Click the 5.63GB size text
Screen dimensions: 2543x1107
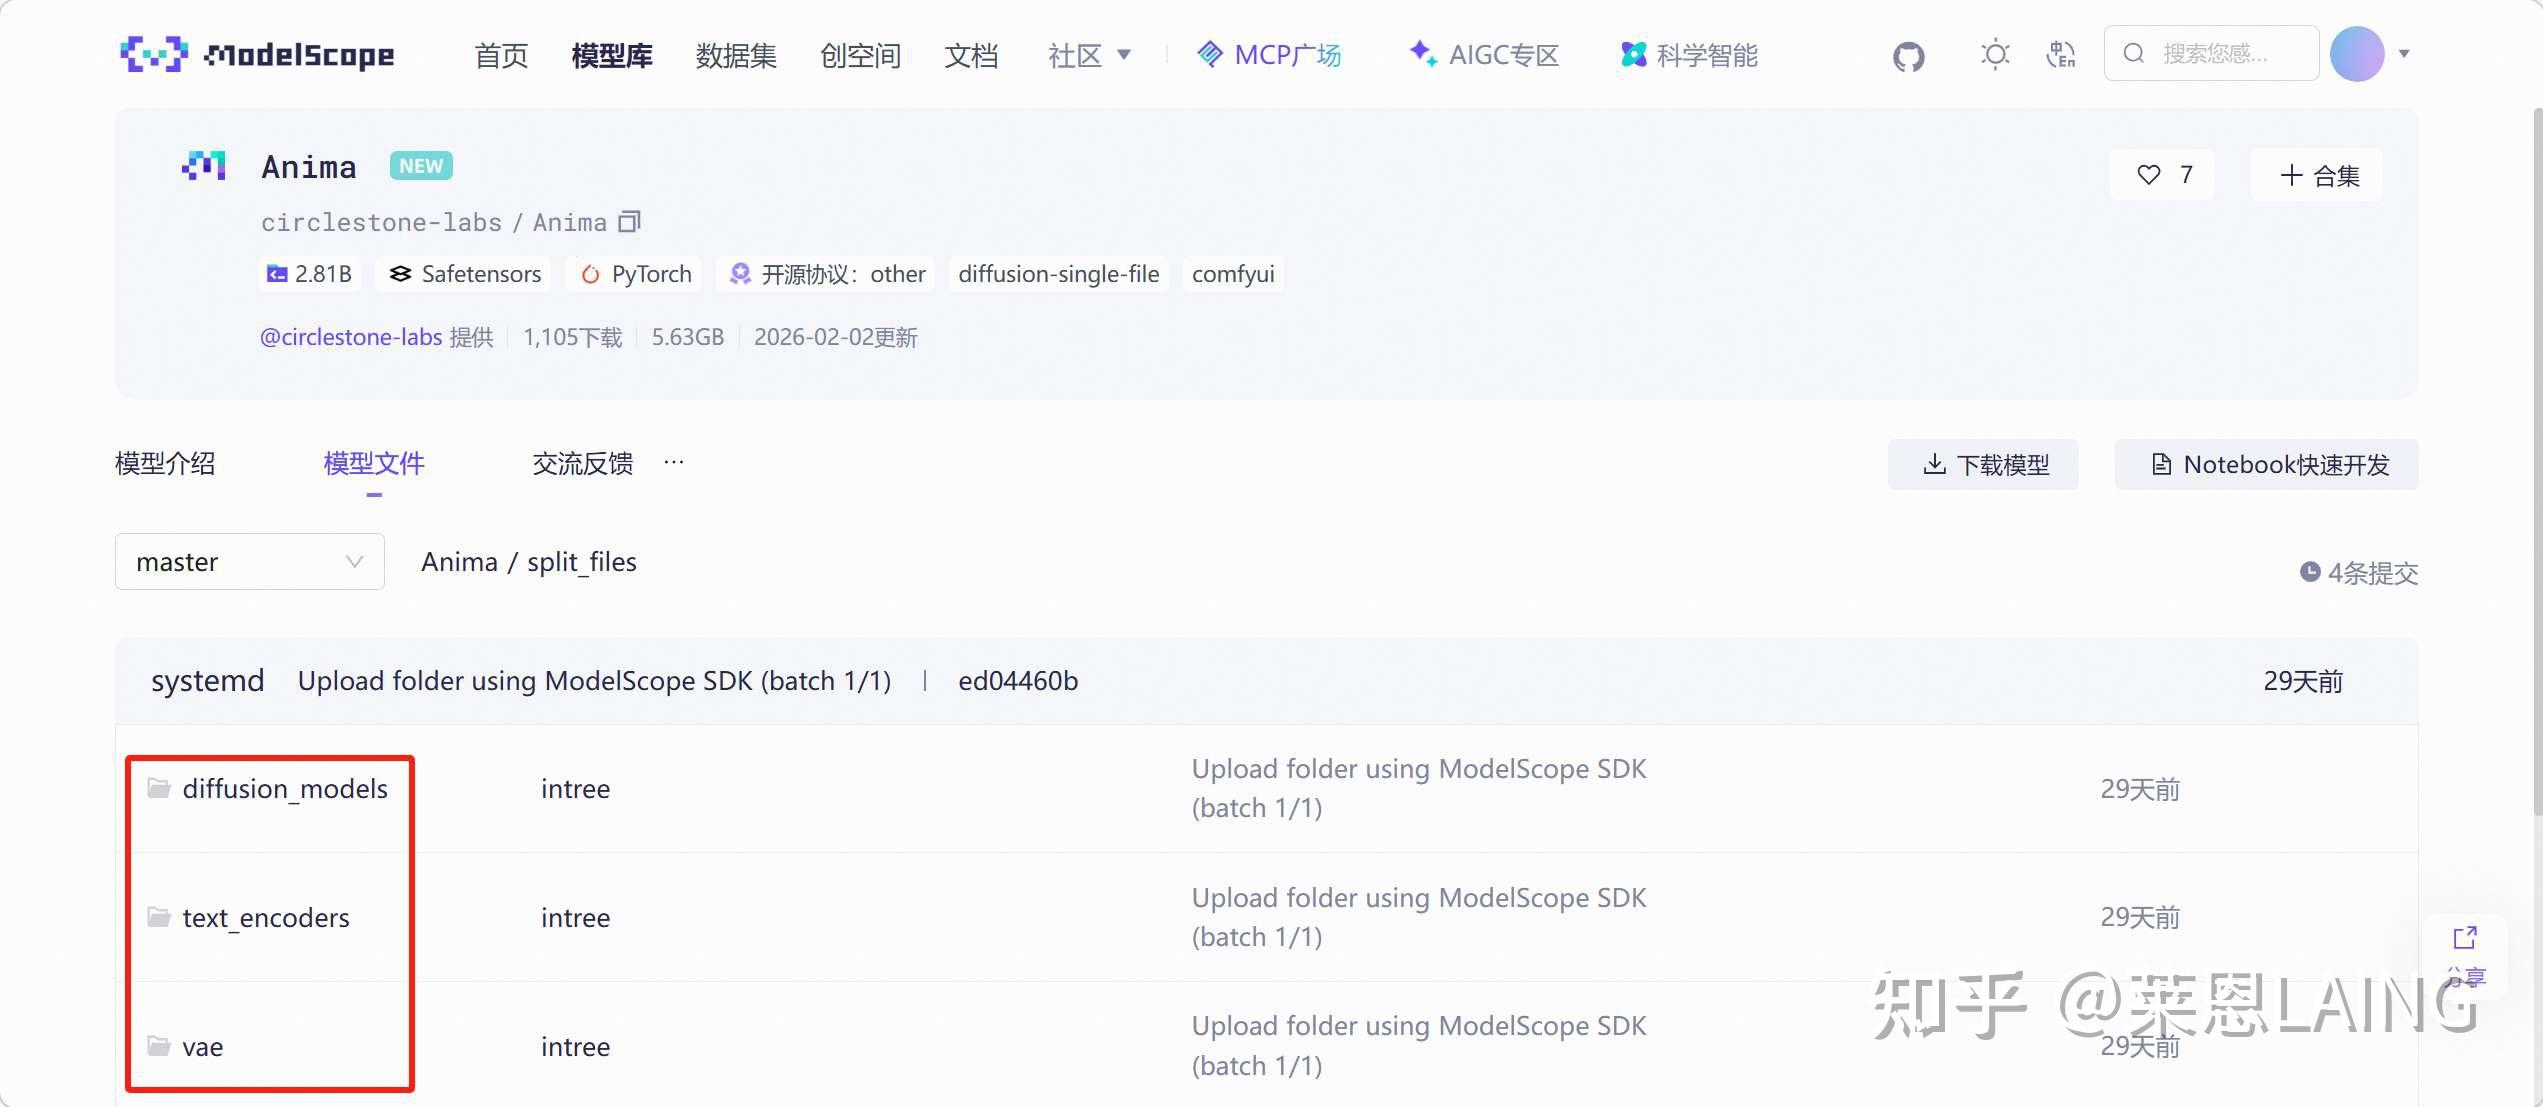tap(687, 337)
